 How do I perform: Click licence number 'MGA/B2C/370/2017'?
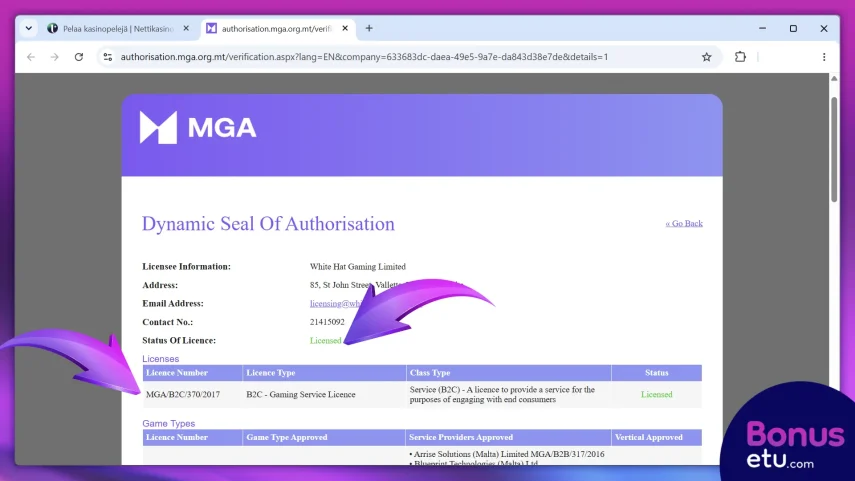point(183,394)
